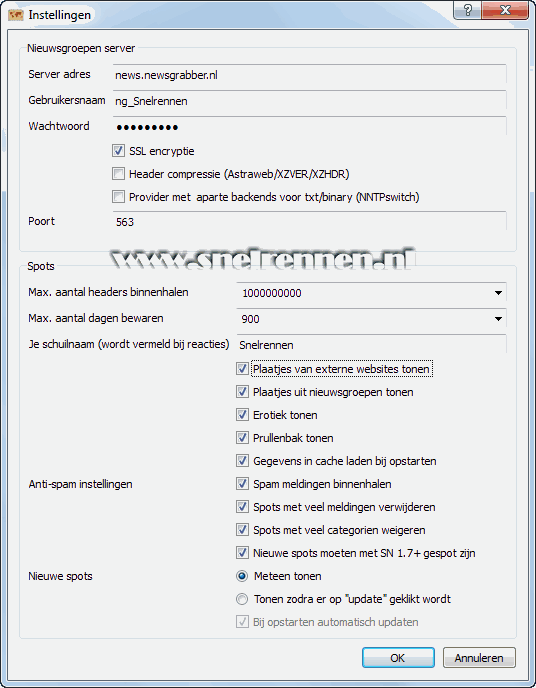
Task: Select the Meteen tonen radio button
Action: click(242, 576)
